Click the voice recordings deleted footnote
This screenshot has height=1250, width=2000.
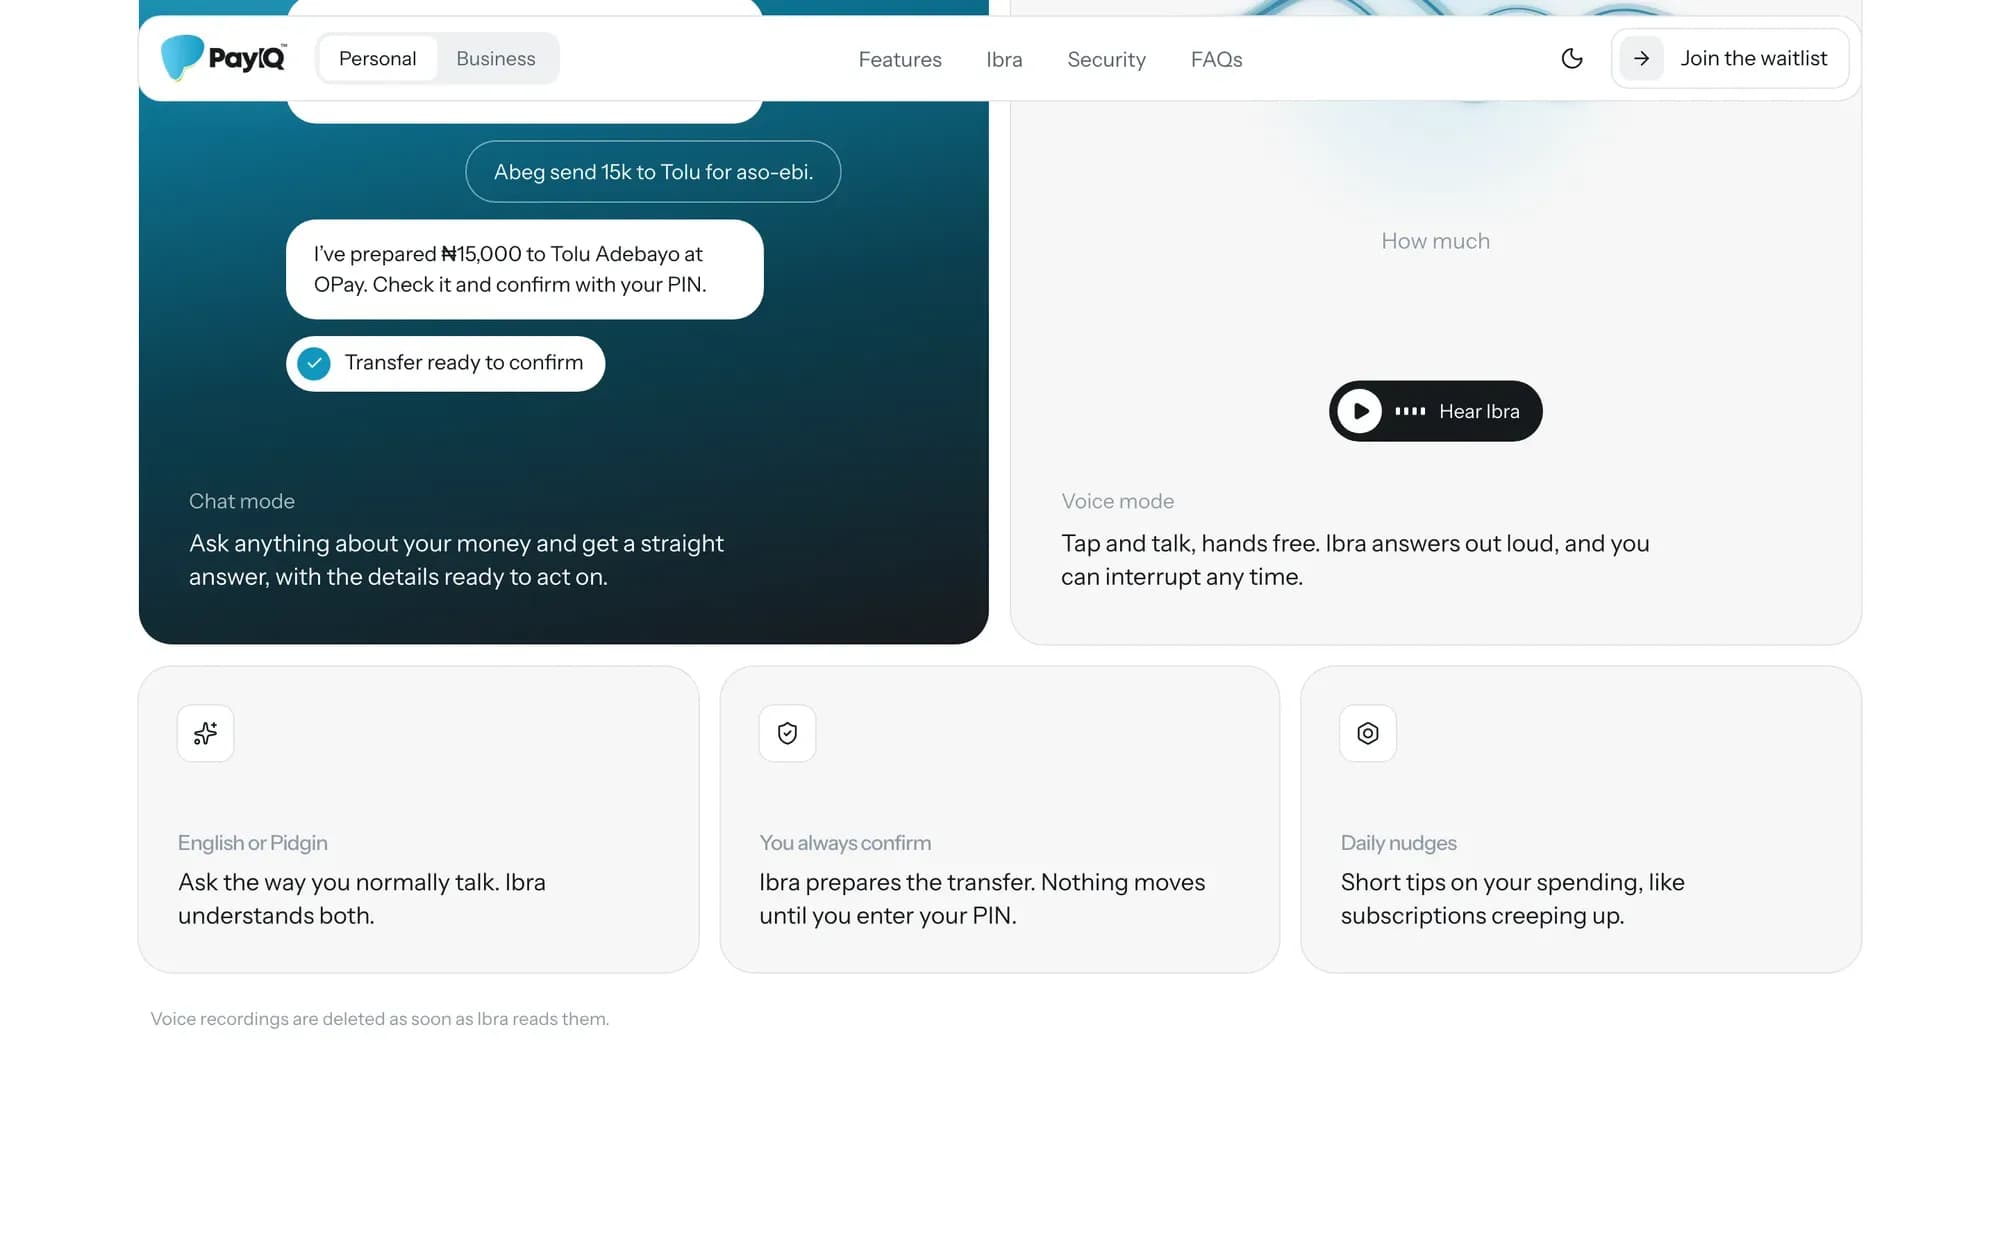click(x=380, y=1019)
